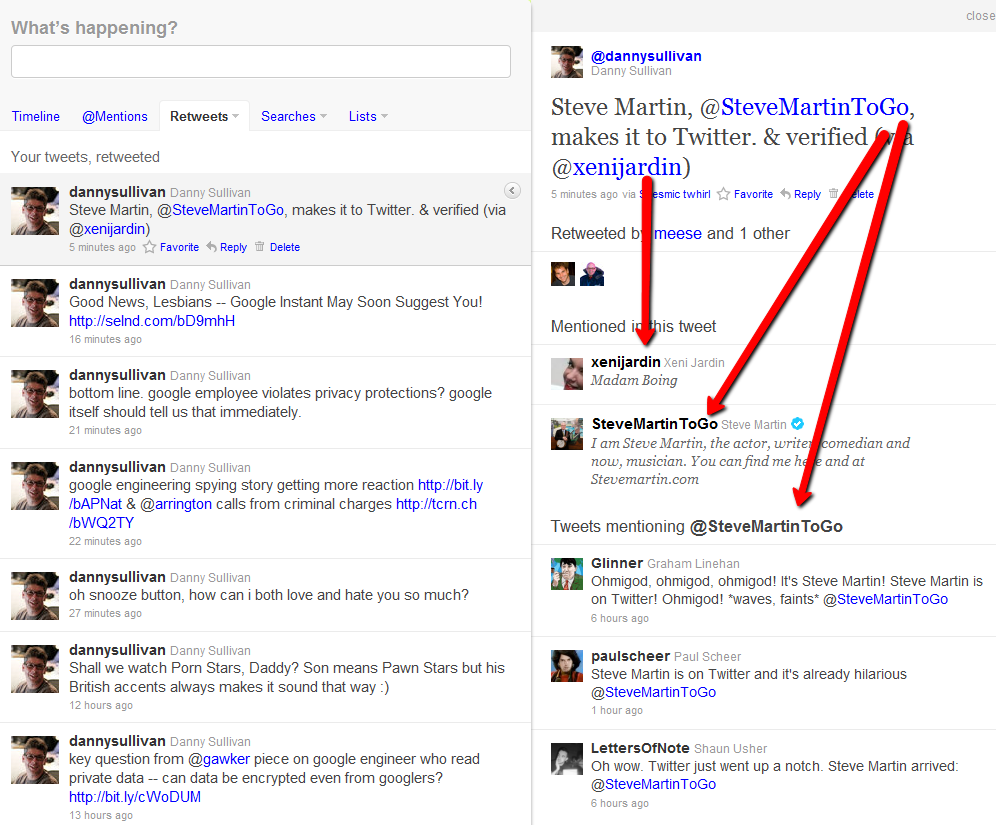Toggle the collapse chevron on the top retweet
This screenshot has height=825, width=996.
pyautogui.click(x=512, y=190)
